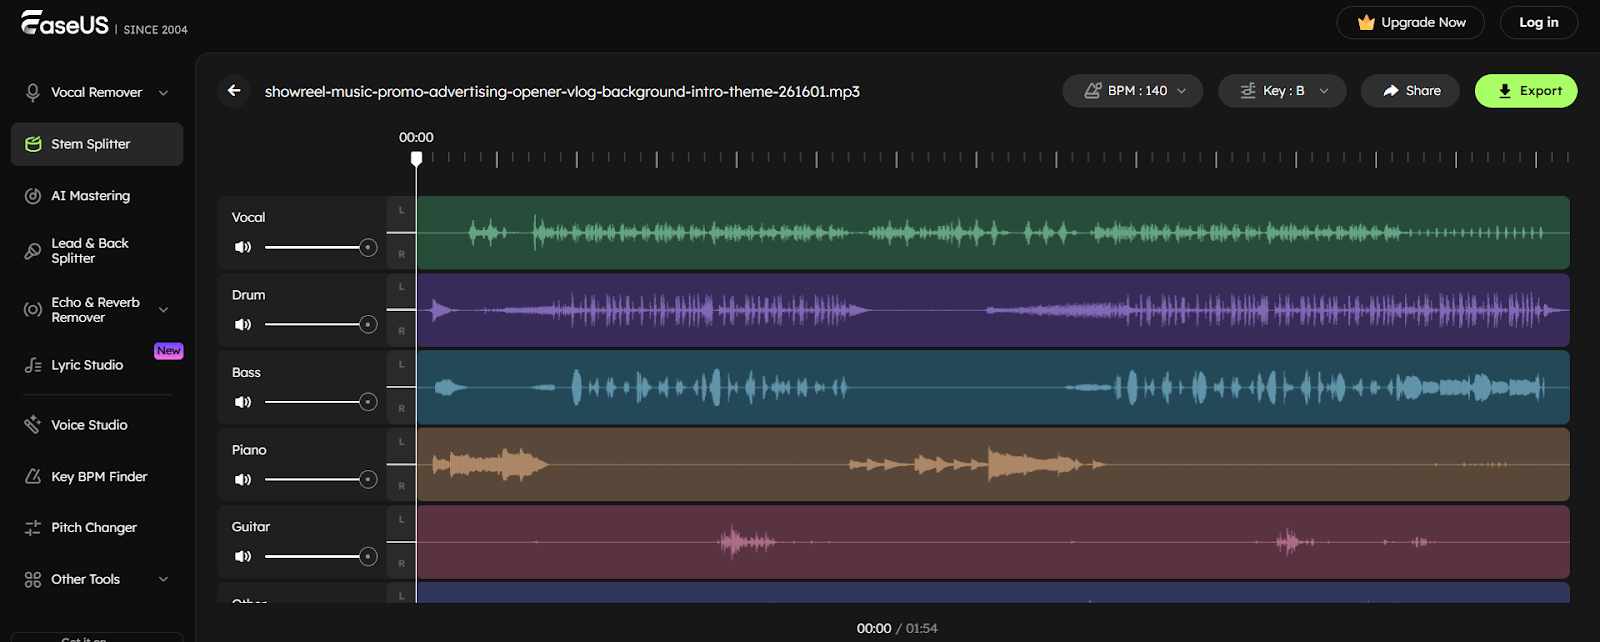The width and height of the screenshot is (1600, 642).
Task: Click the back arrow beside the file name
Action: pos(234,91)
